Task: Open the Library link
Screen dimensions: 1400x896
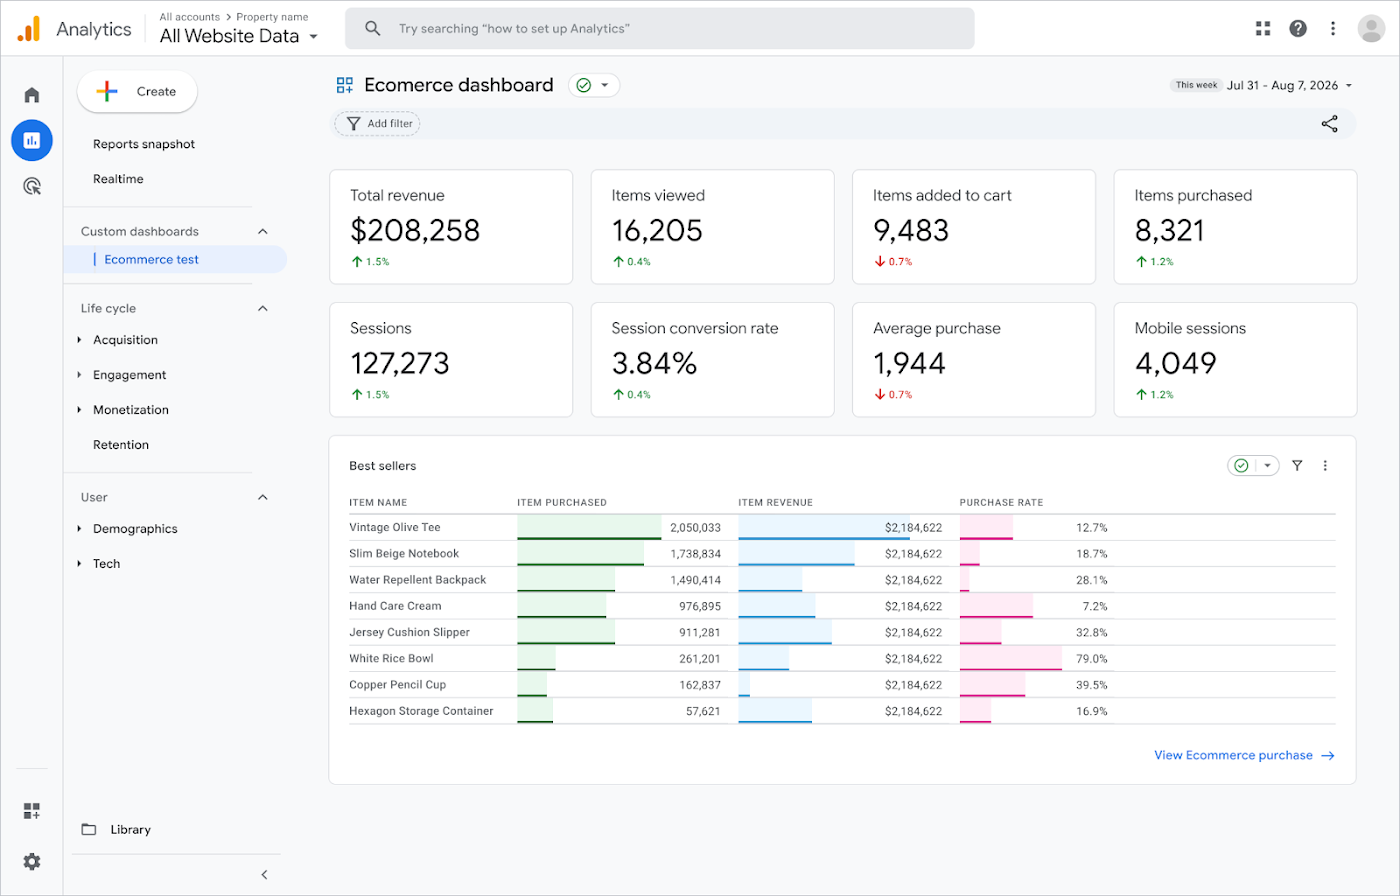Action: tap(131, 829)
